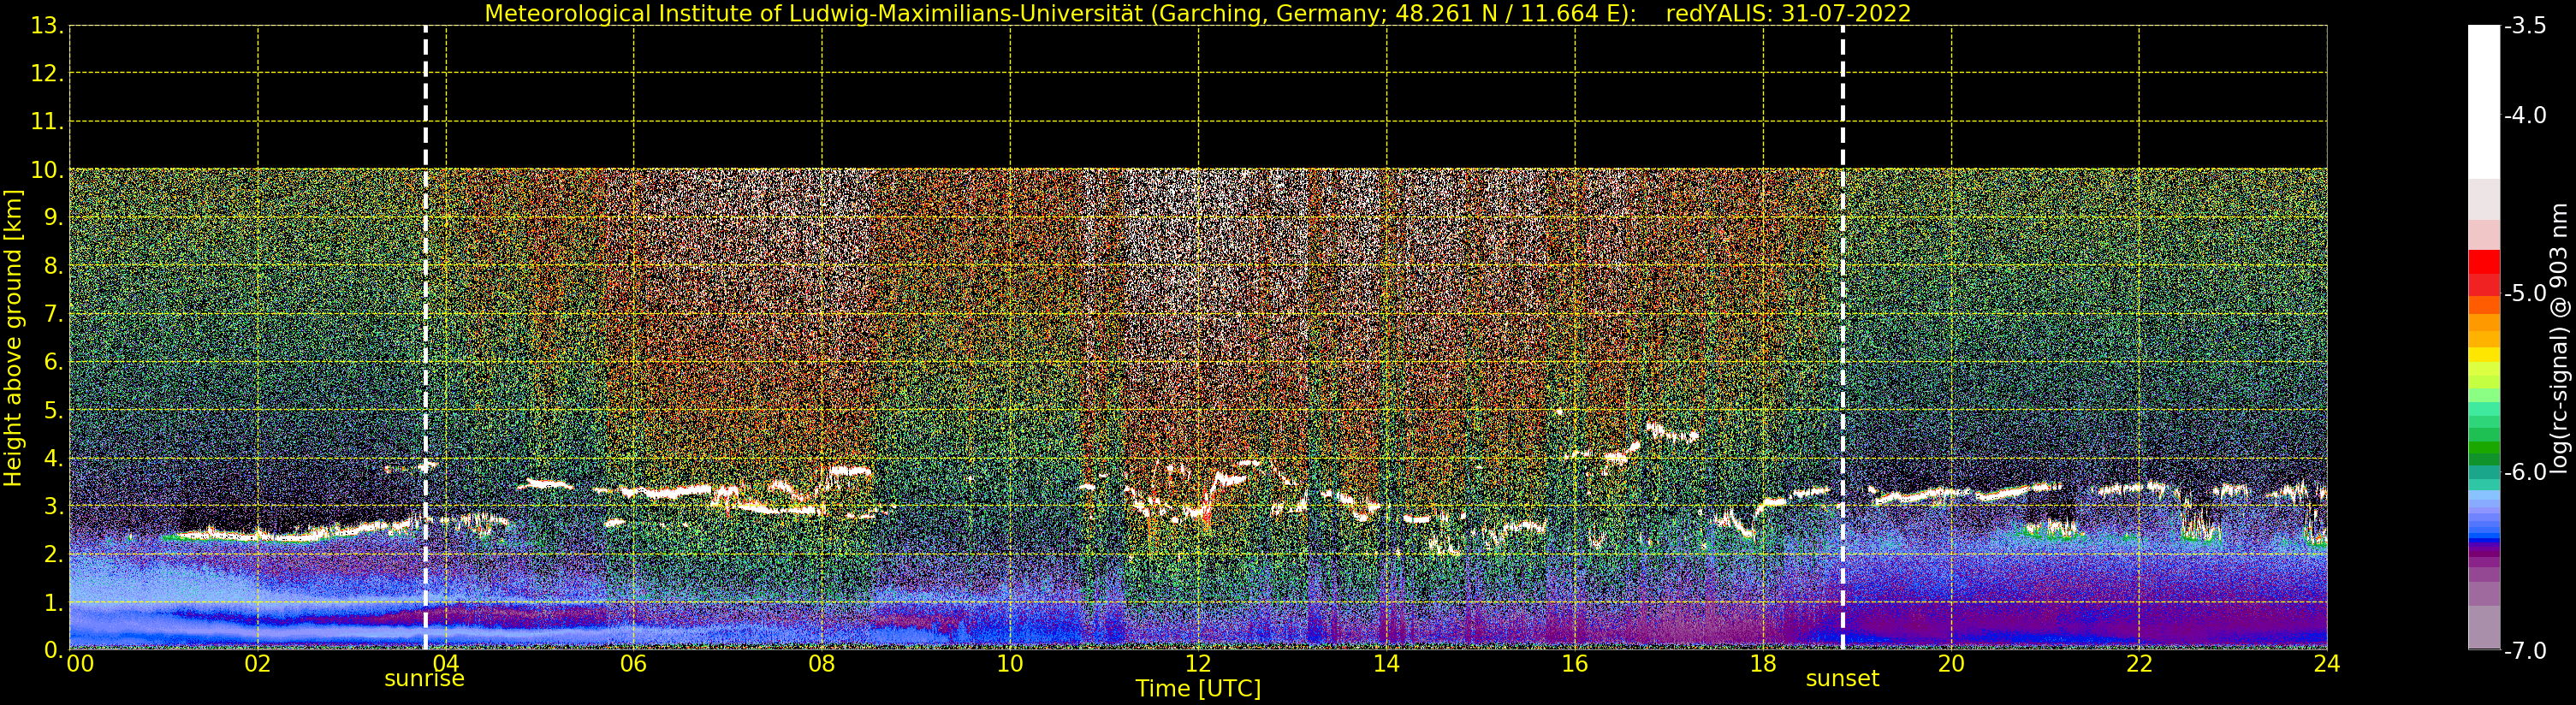Click the '2.' height tick label

point(54,554)
